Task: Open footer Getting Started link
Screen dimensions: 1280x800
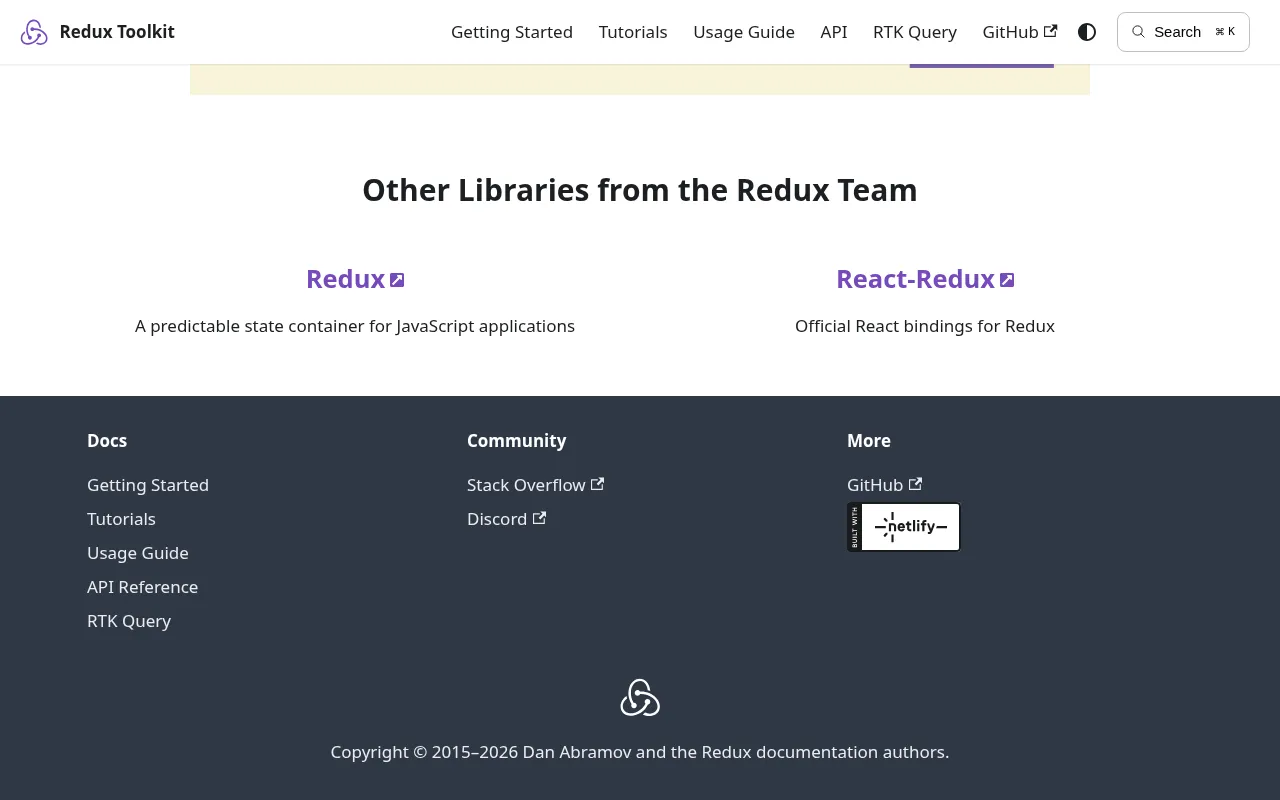Action: tap(148, 485)
